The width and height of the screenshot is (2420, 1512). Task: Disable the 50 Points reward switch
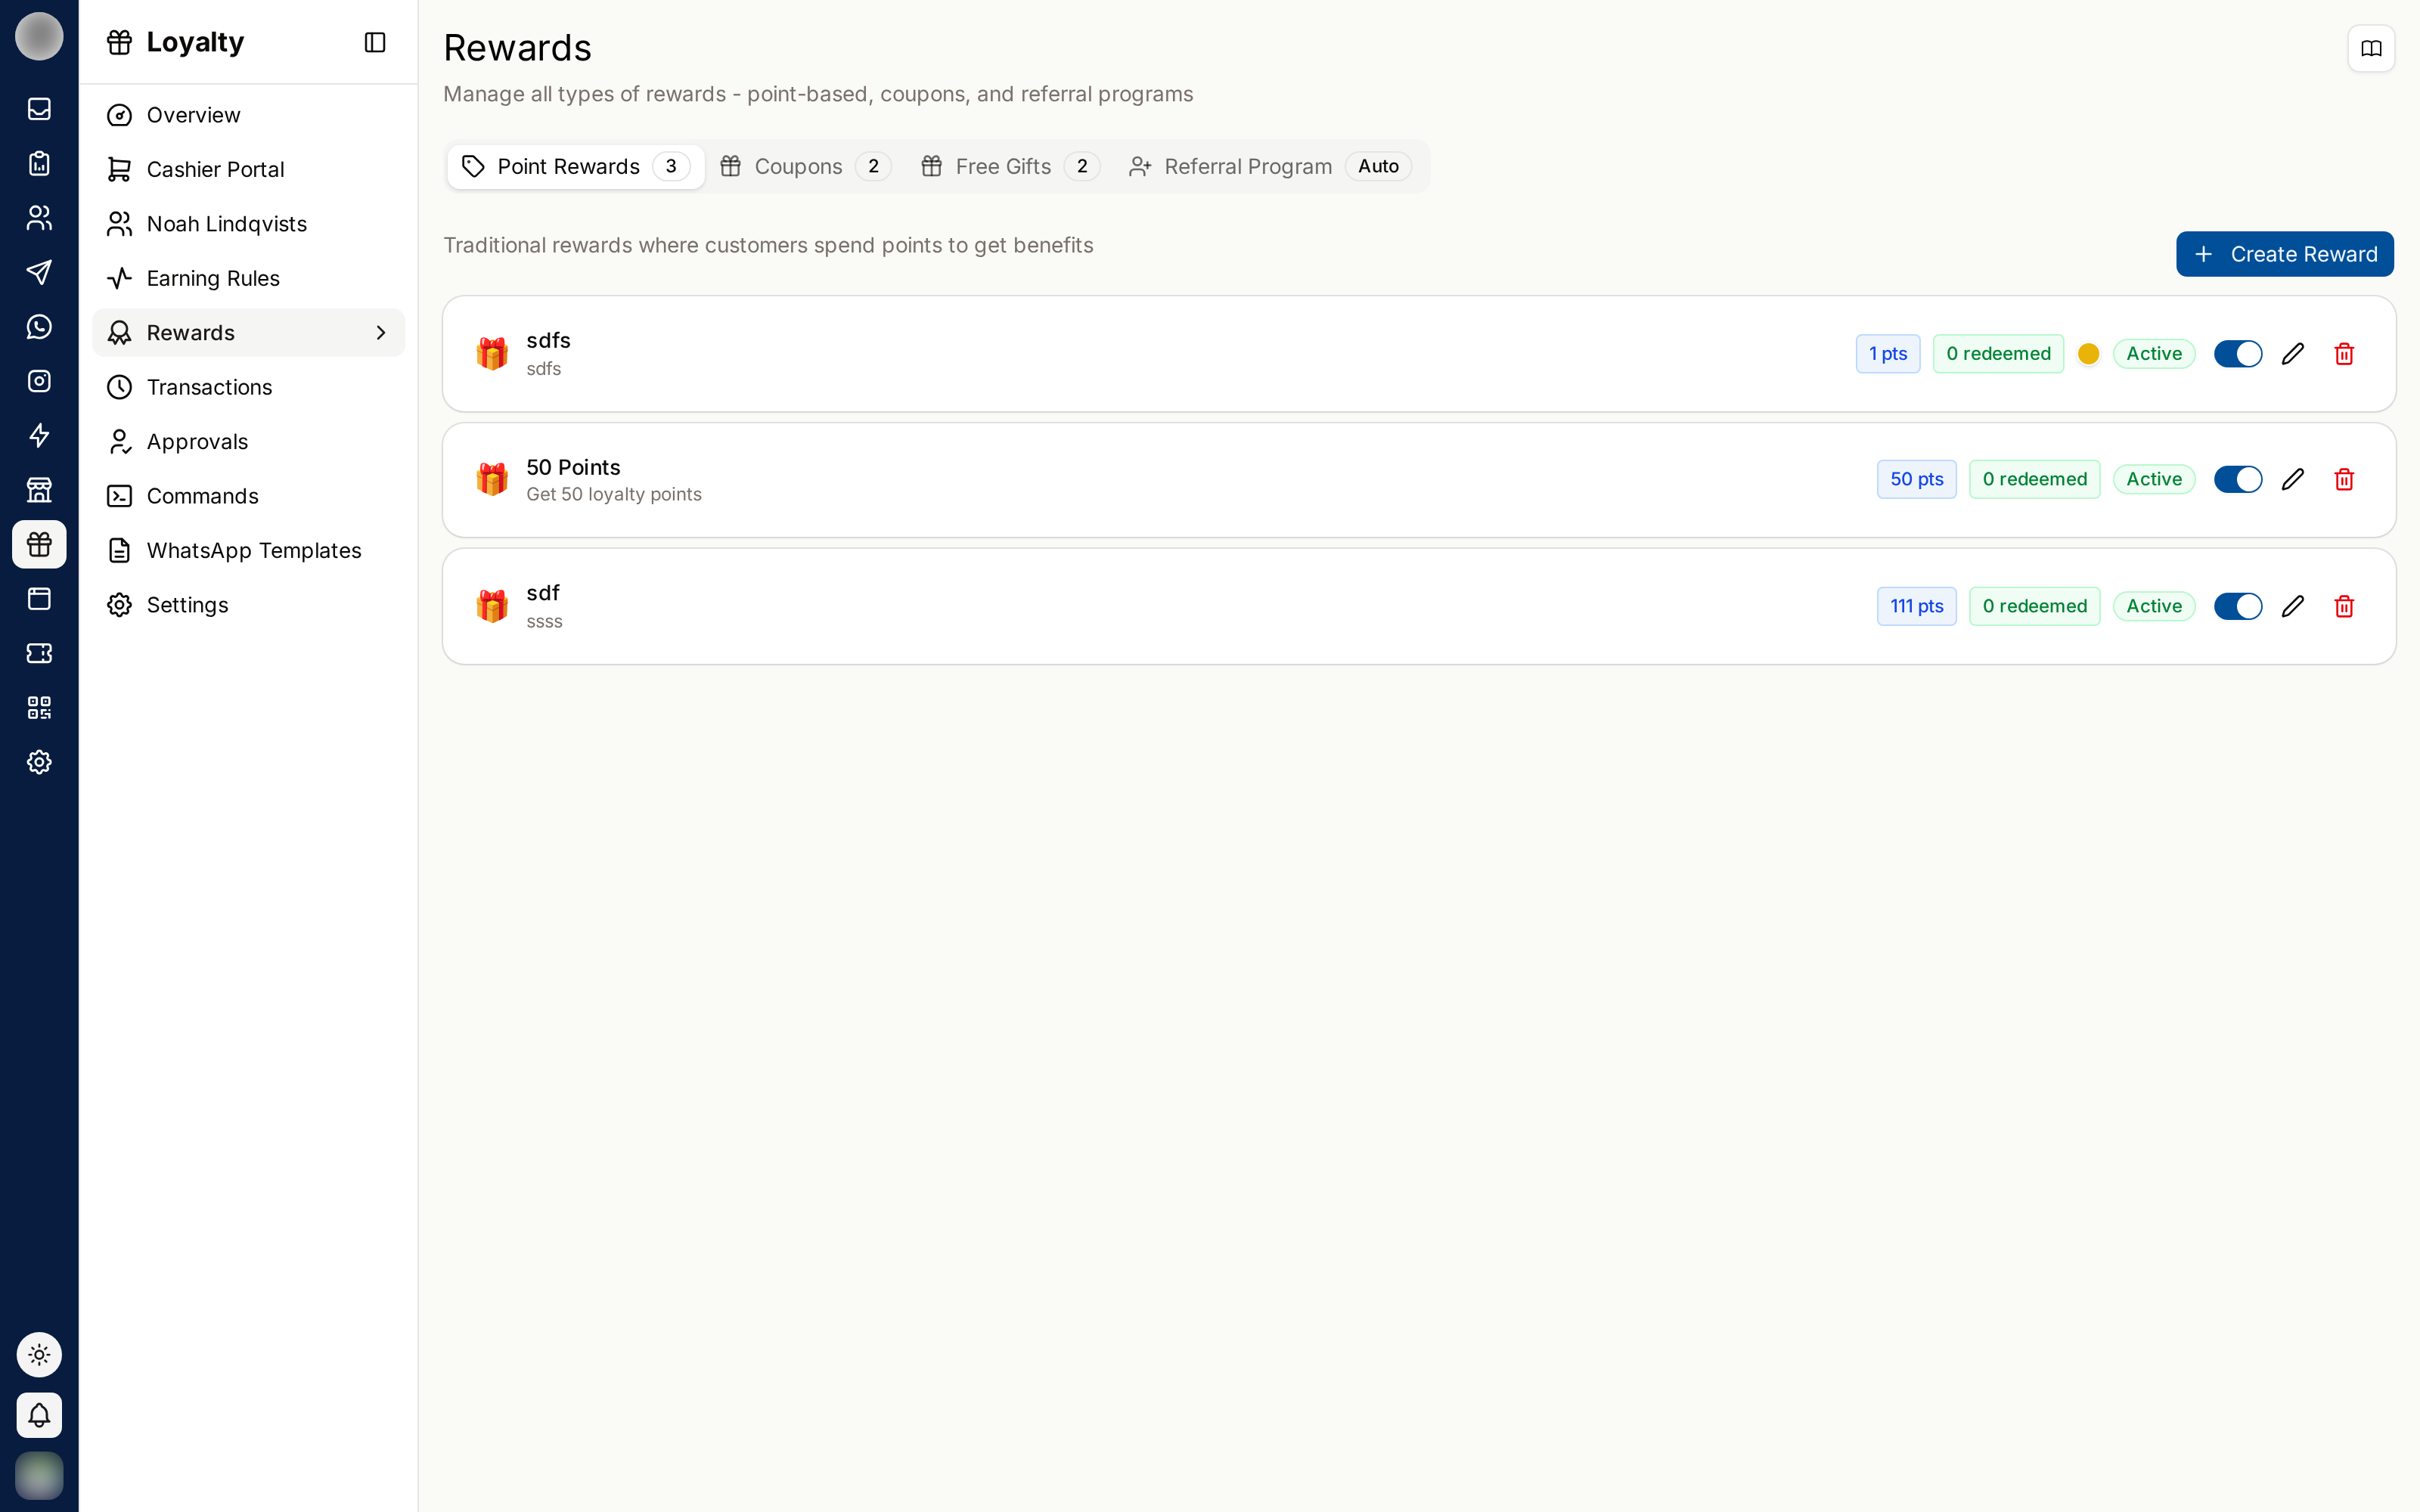pos(2238,479)
